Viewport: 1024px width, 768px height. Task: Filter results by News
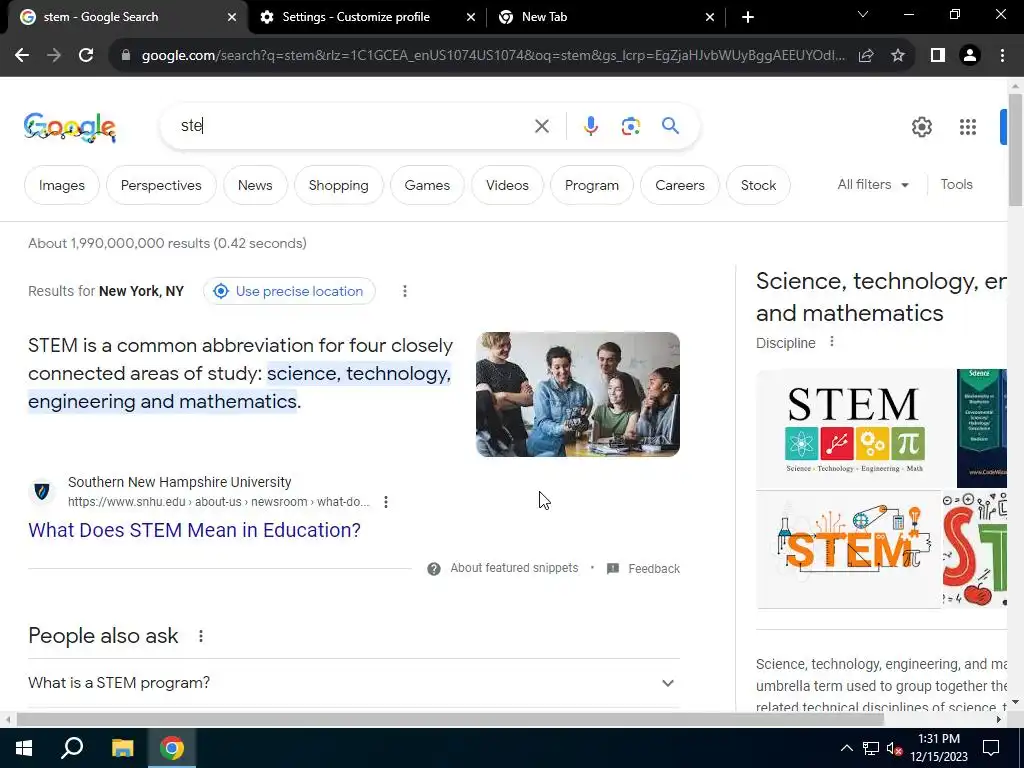[255, 185]
